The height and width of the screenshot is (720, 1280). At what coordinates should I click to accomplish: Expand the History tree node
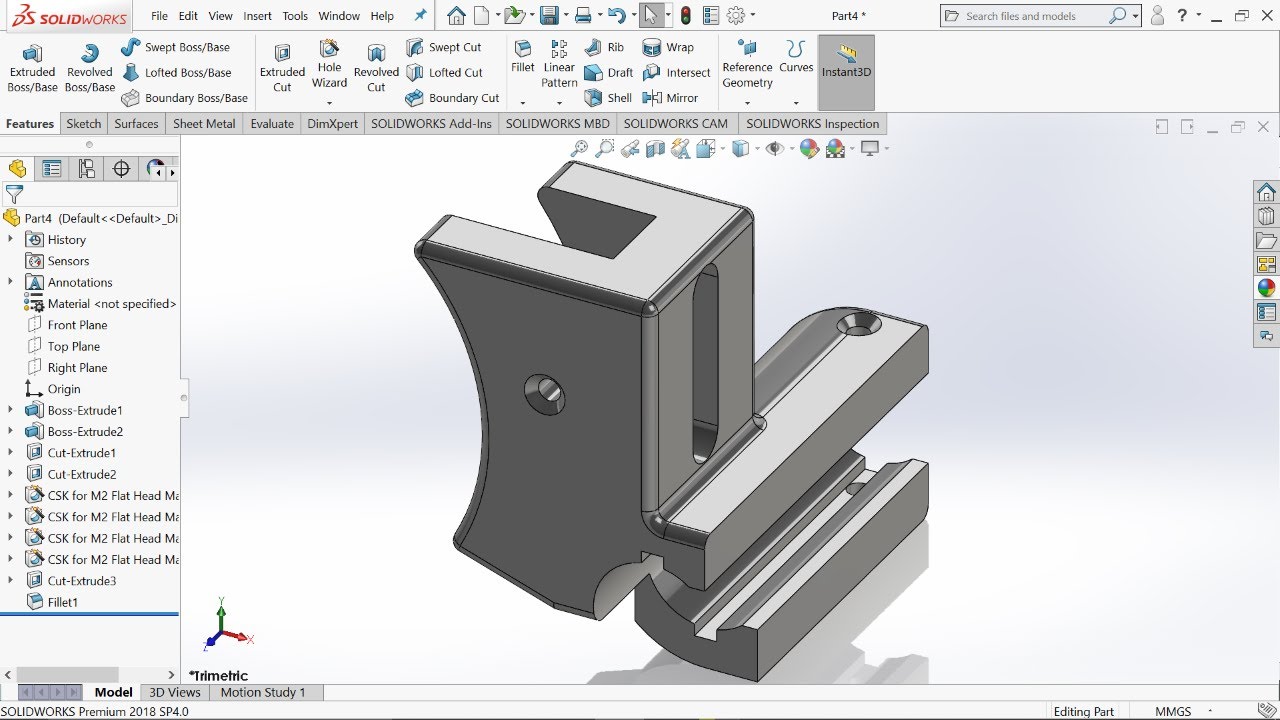click(11, 240)
